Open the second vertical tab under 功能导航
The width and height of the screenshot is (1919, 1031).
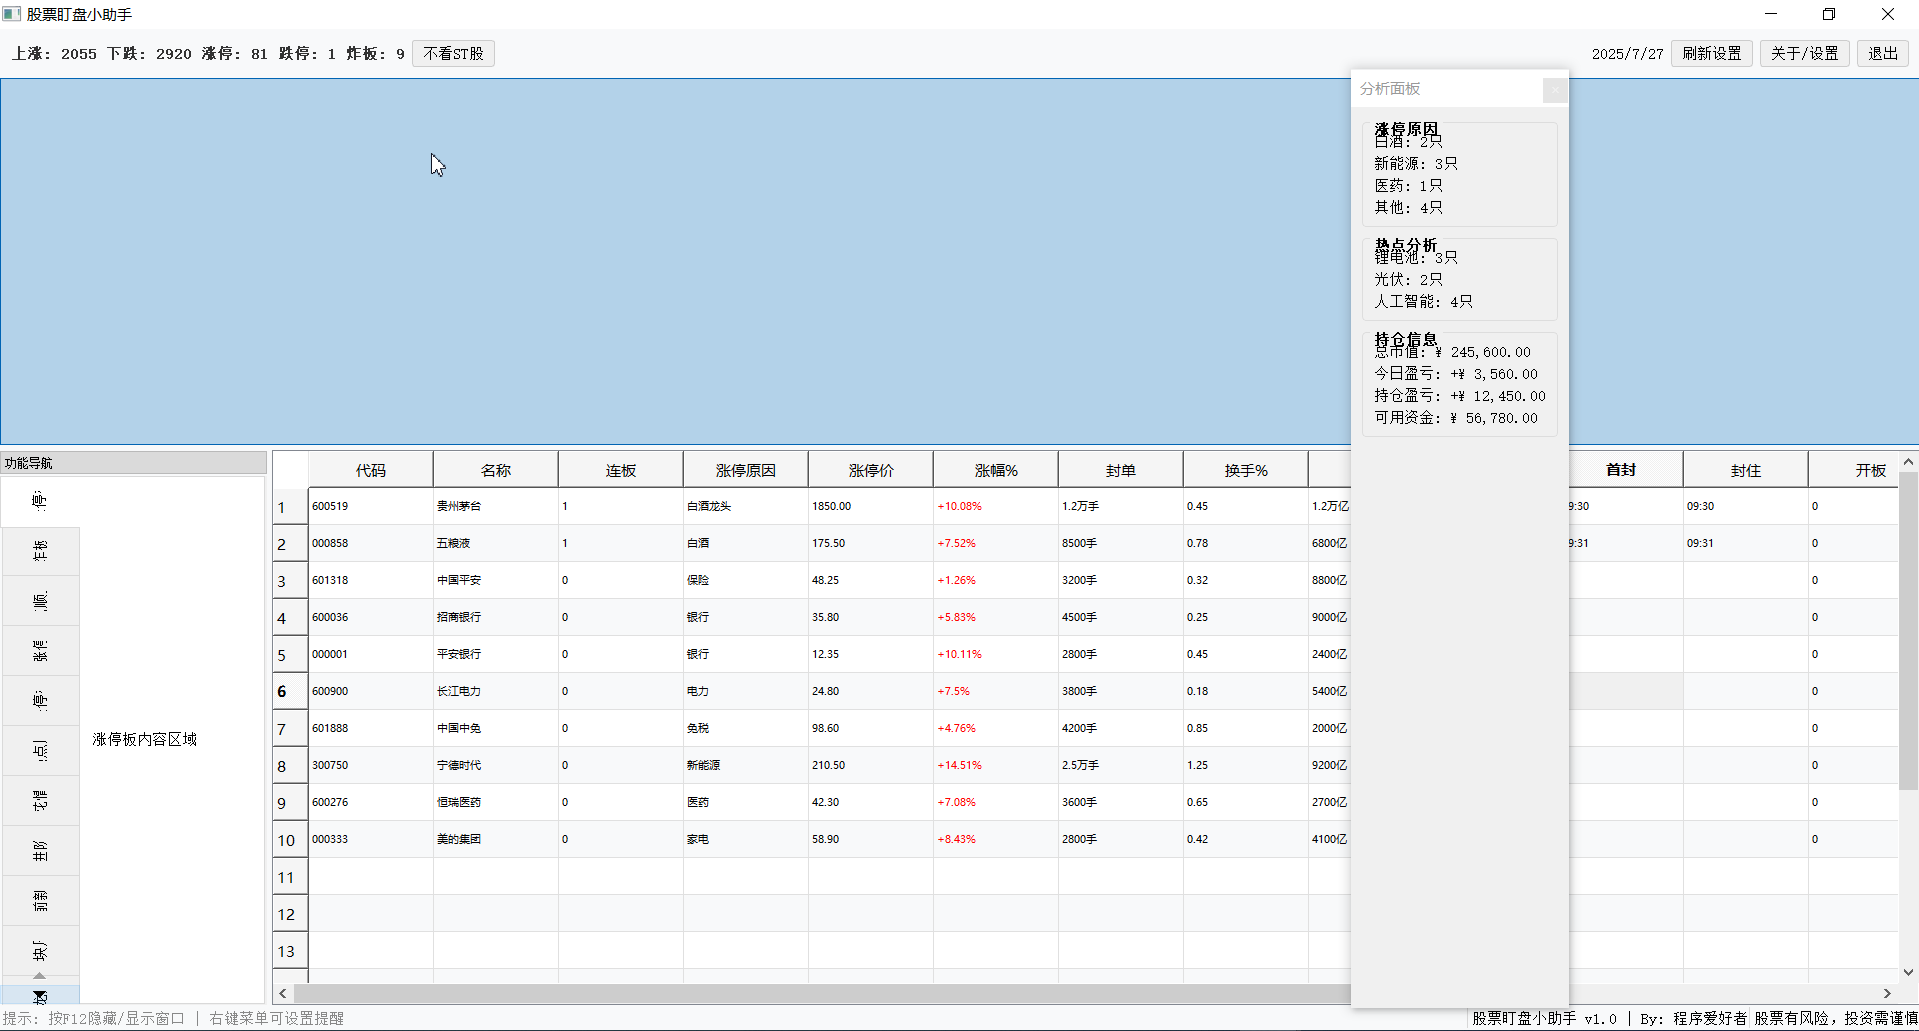point(40,551)
